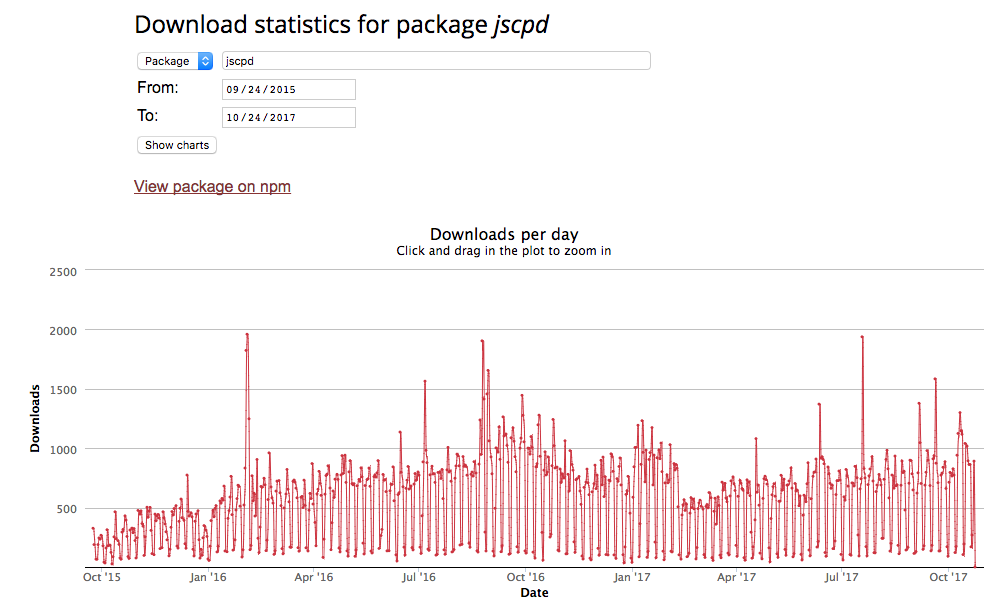The width and height of the screenshot is (1000, 608).
Task: Click the Downloads per day chart title
Action: click(x=504, y=234)
